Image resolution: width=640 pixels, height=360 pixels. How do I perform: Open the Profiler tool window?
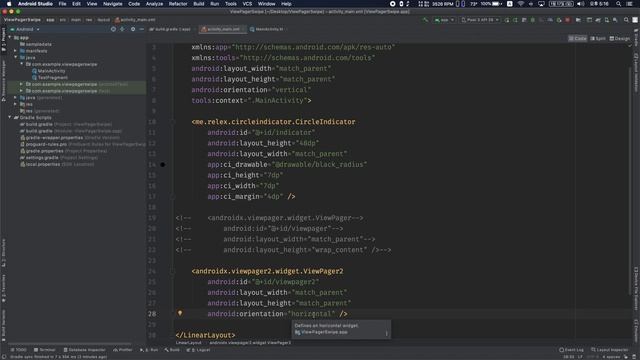(123, 350)
